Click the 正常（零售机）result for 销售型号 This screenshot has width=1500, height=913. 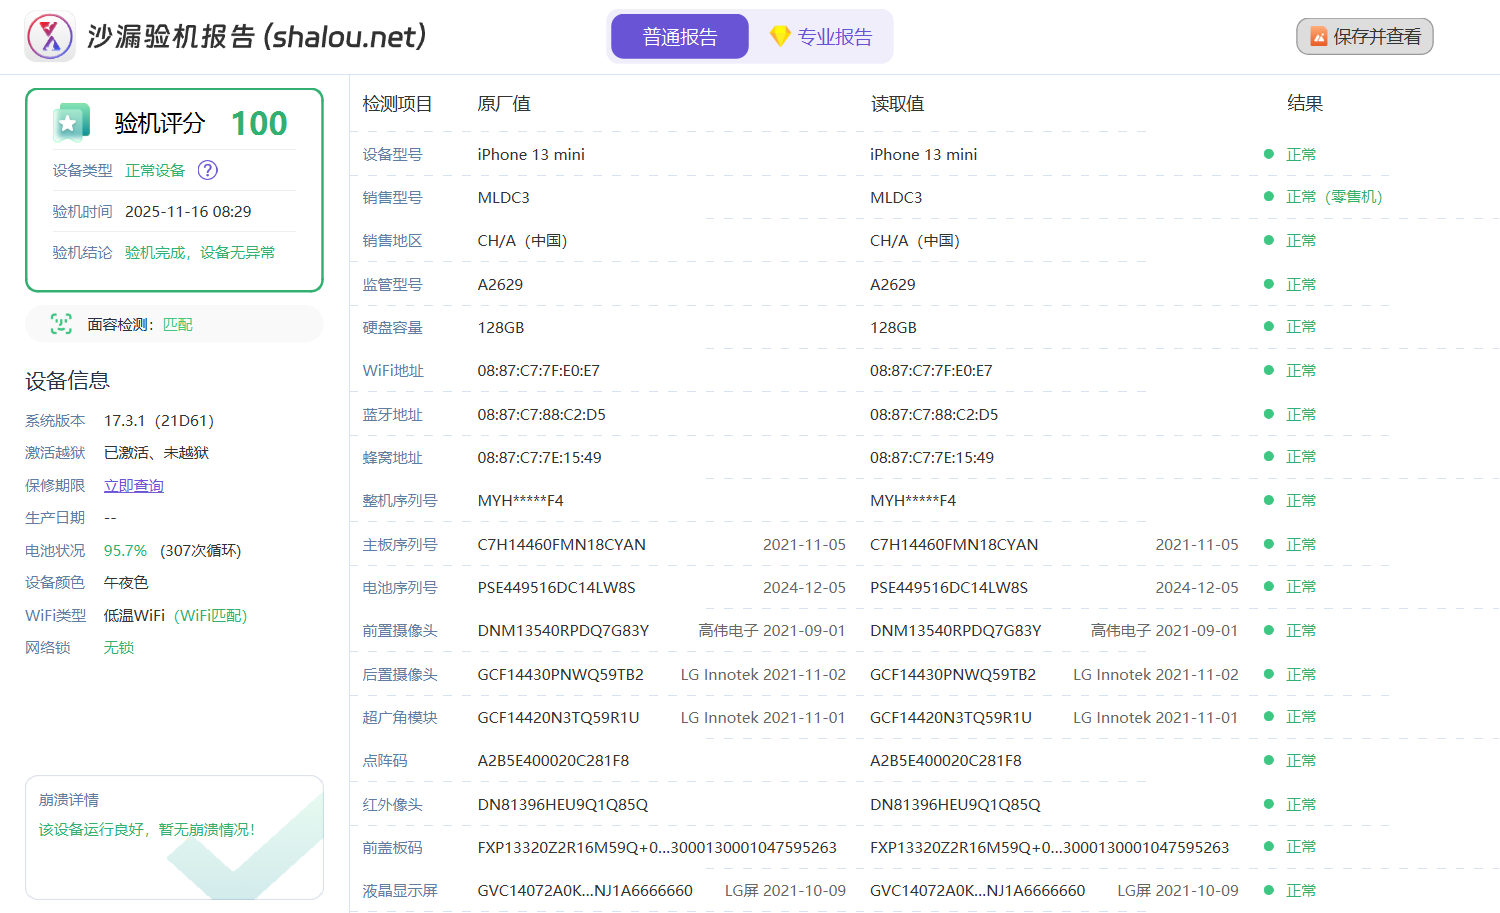tap(1333, 197)
